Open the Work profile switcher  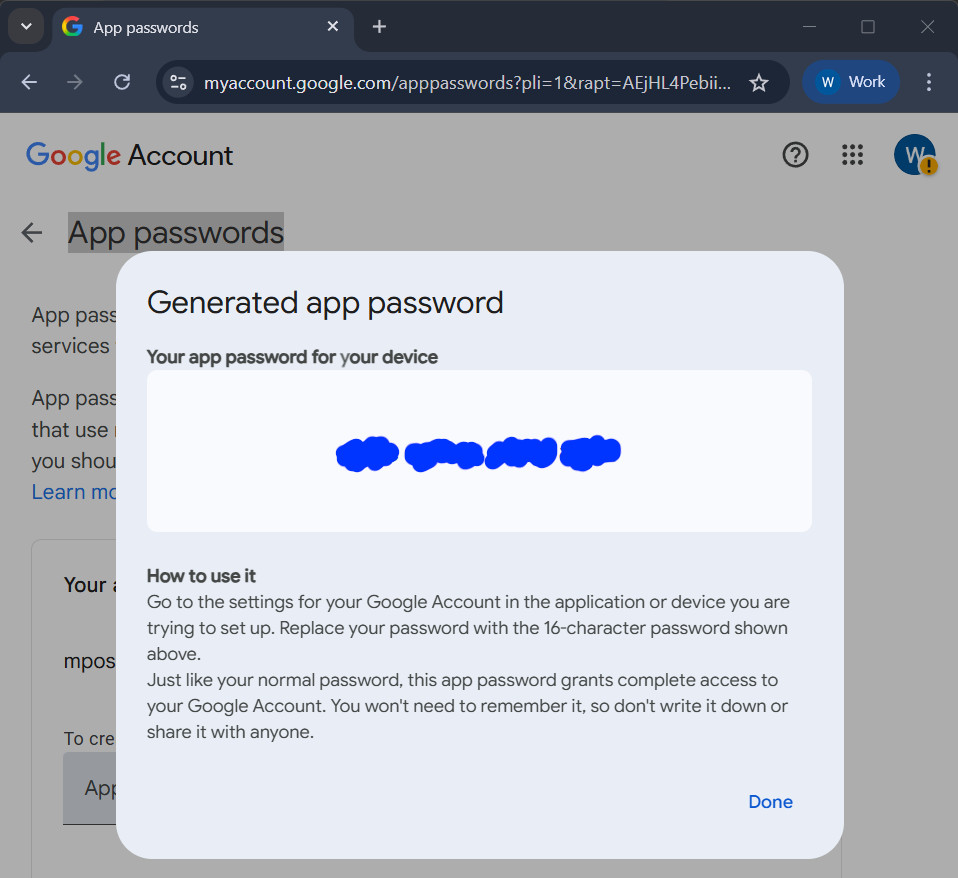(x=851, y=82)
